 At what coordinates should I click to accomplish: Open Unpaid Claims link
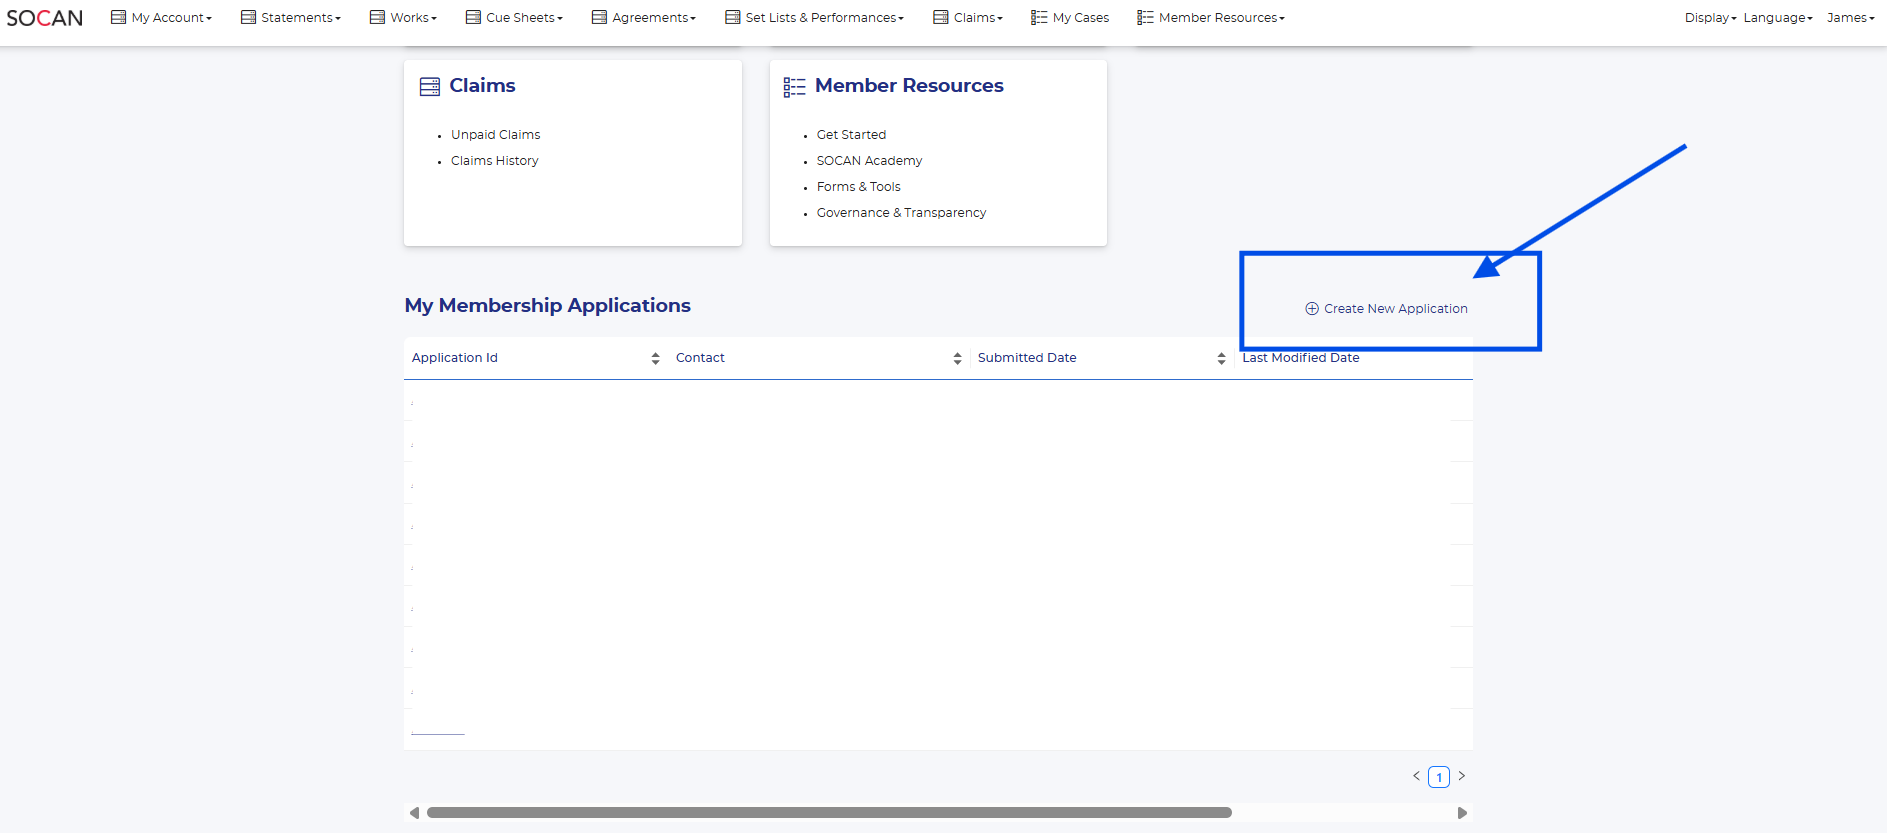[x=495, y=135]
